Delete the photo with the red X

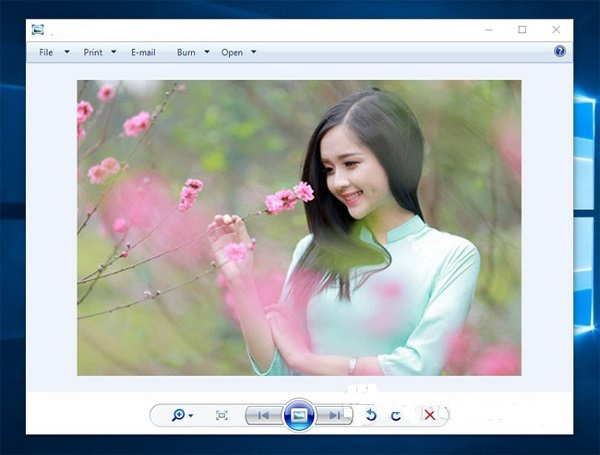point(429,414)
